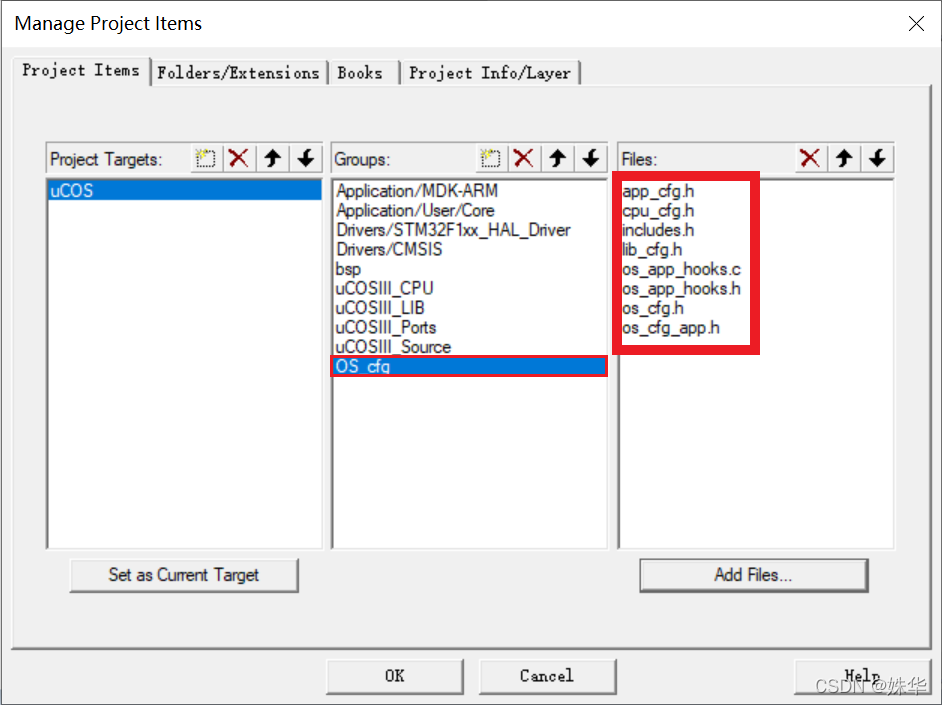Open the Folders/Extensions tab
This screenshot has height=705, width=942.
tap(239, 73)
